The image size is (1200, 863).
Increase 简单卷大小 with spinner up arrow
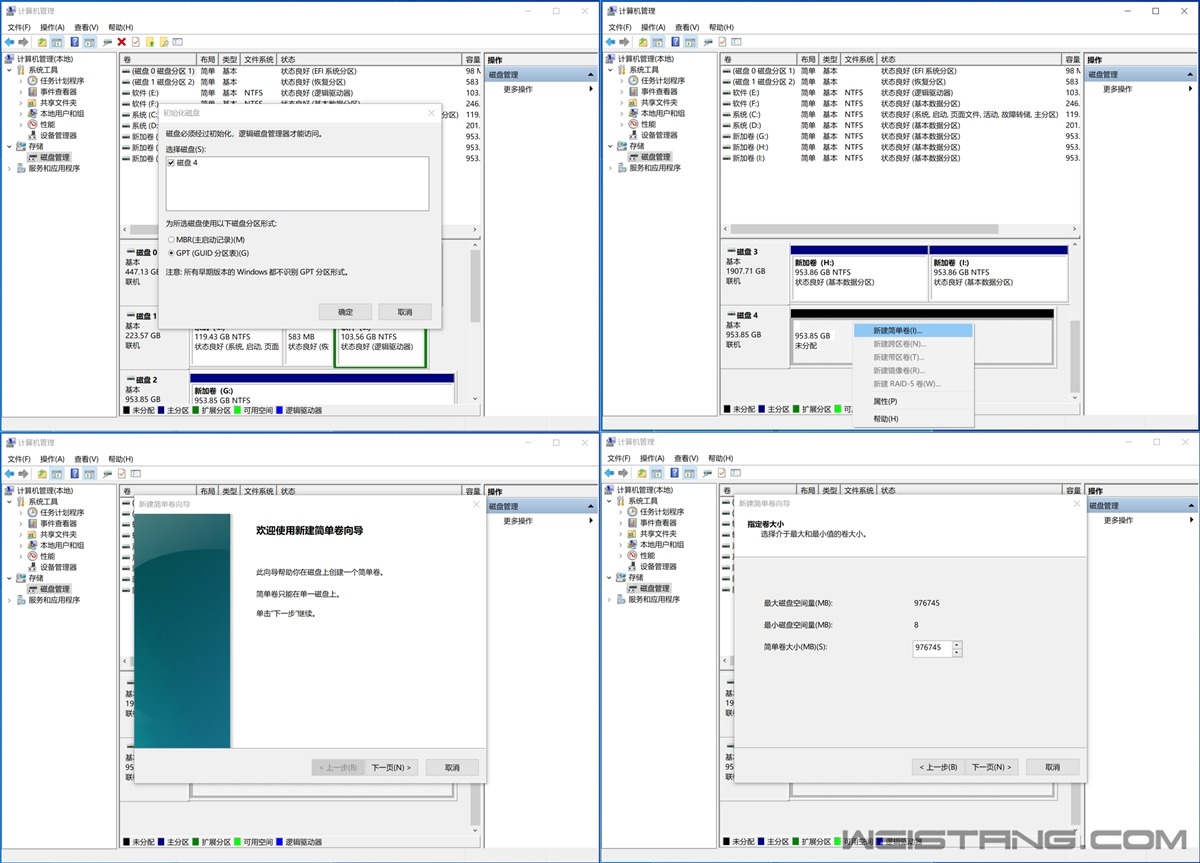tap(957, 644)
